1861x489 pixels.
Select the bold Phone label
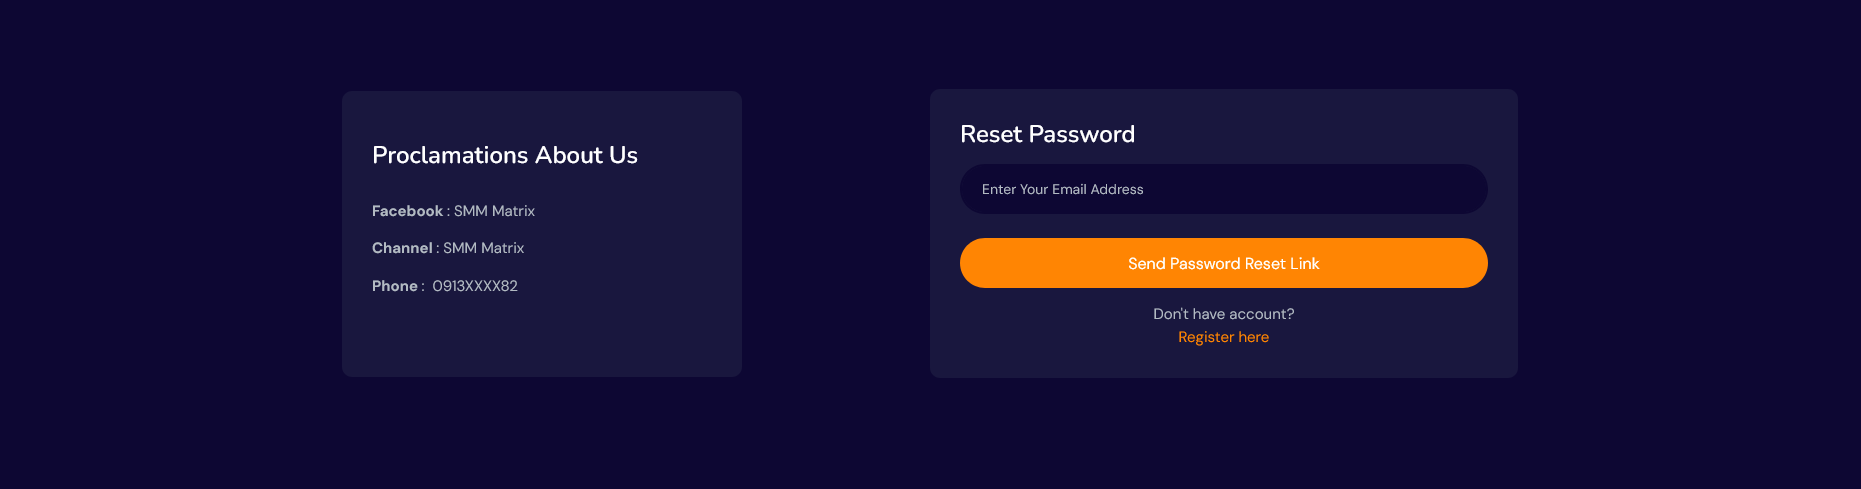[x=395, y=286]
